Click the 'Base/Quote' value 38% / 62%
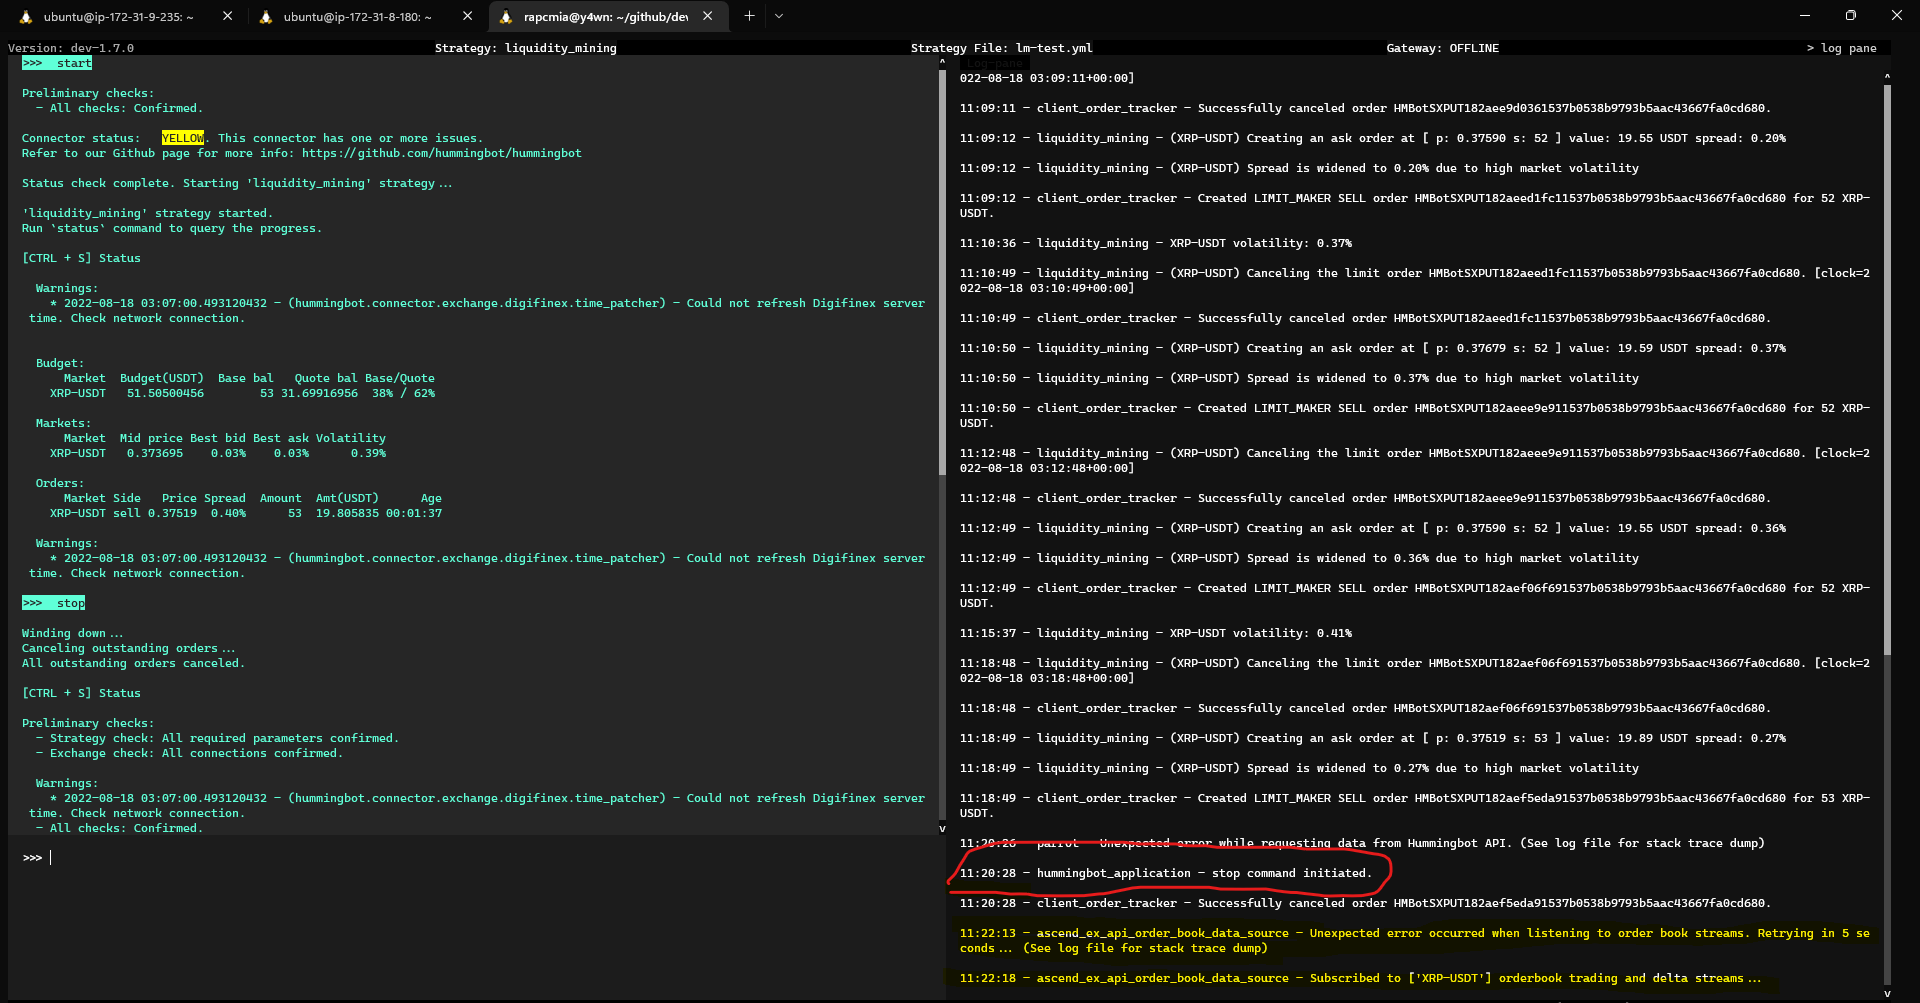Image resolution: width=1920 pixels, height=1003 pixels. pyautogui.click(x=403, y=393)
